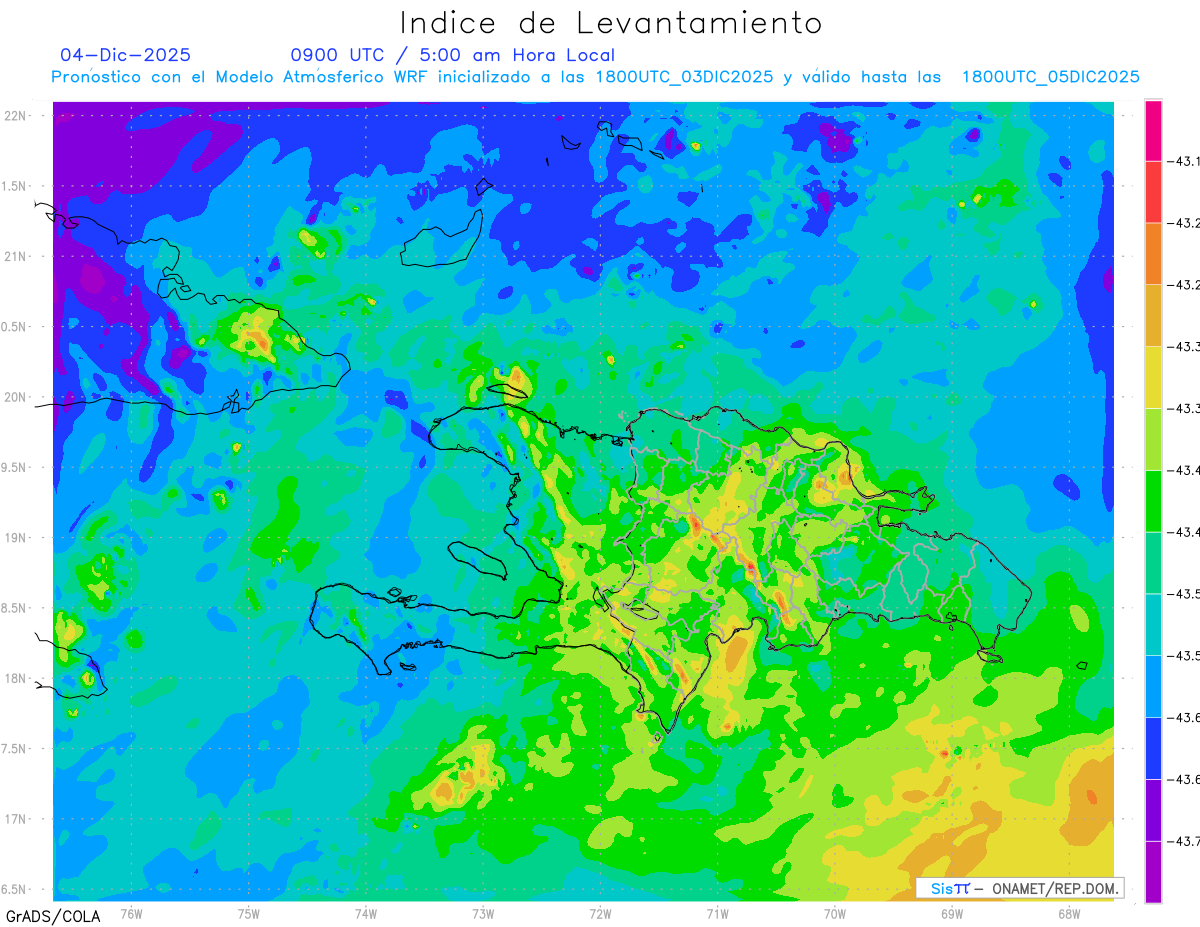Click the pink swatch at the top of the color bar
Viewport: 1200px width, 927px height.
coord(1153,130)
